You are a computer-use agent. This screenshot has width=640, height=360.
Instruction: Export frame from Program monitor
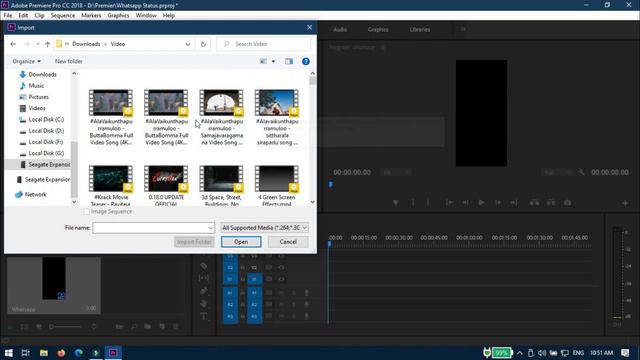(x=567, y=202)
